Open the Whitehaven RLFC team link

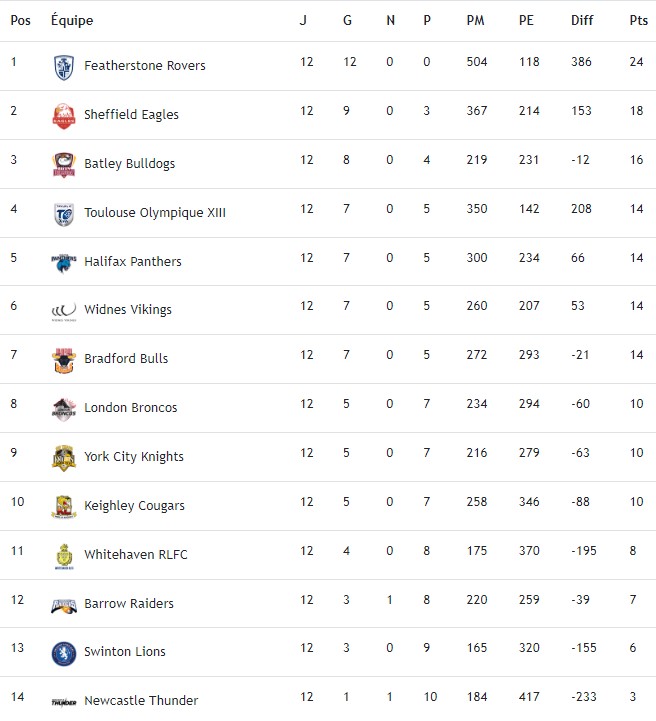tap(136, 555)
